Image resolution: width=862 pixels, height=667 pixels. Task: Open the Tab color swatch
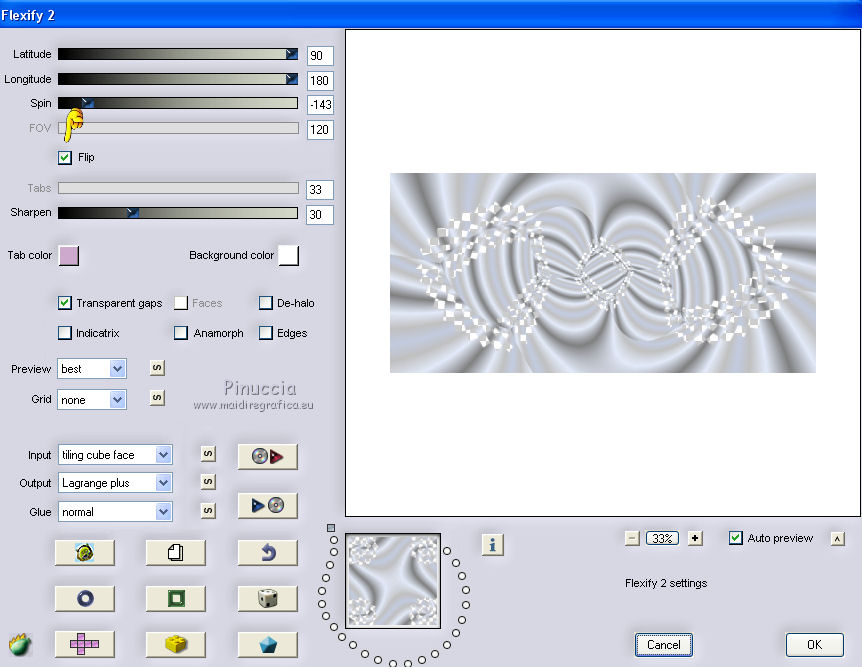(69, 256)
